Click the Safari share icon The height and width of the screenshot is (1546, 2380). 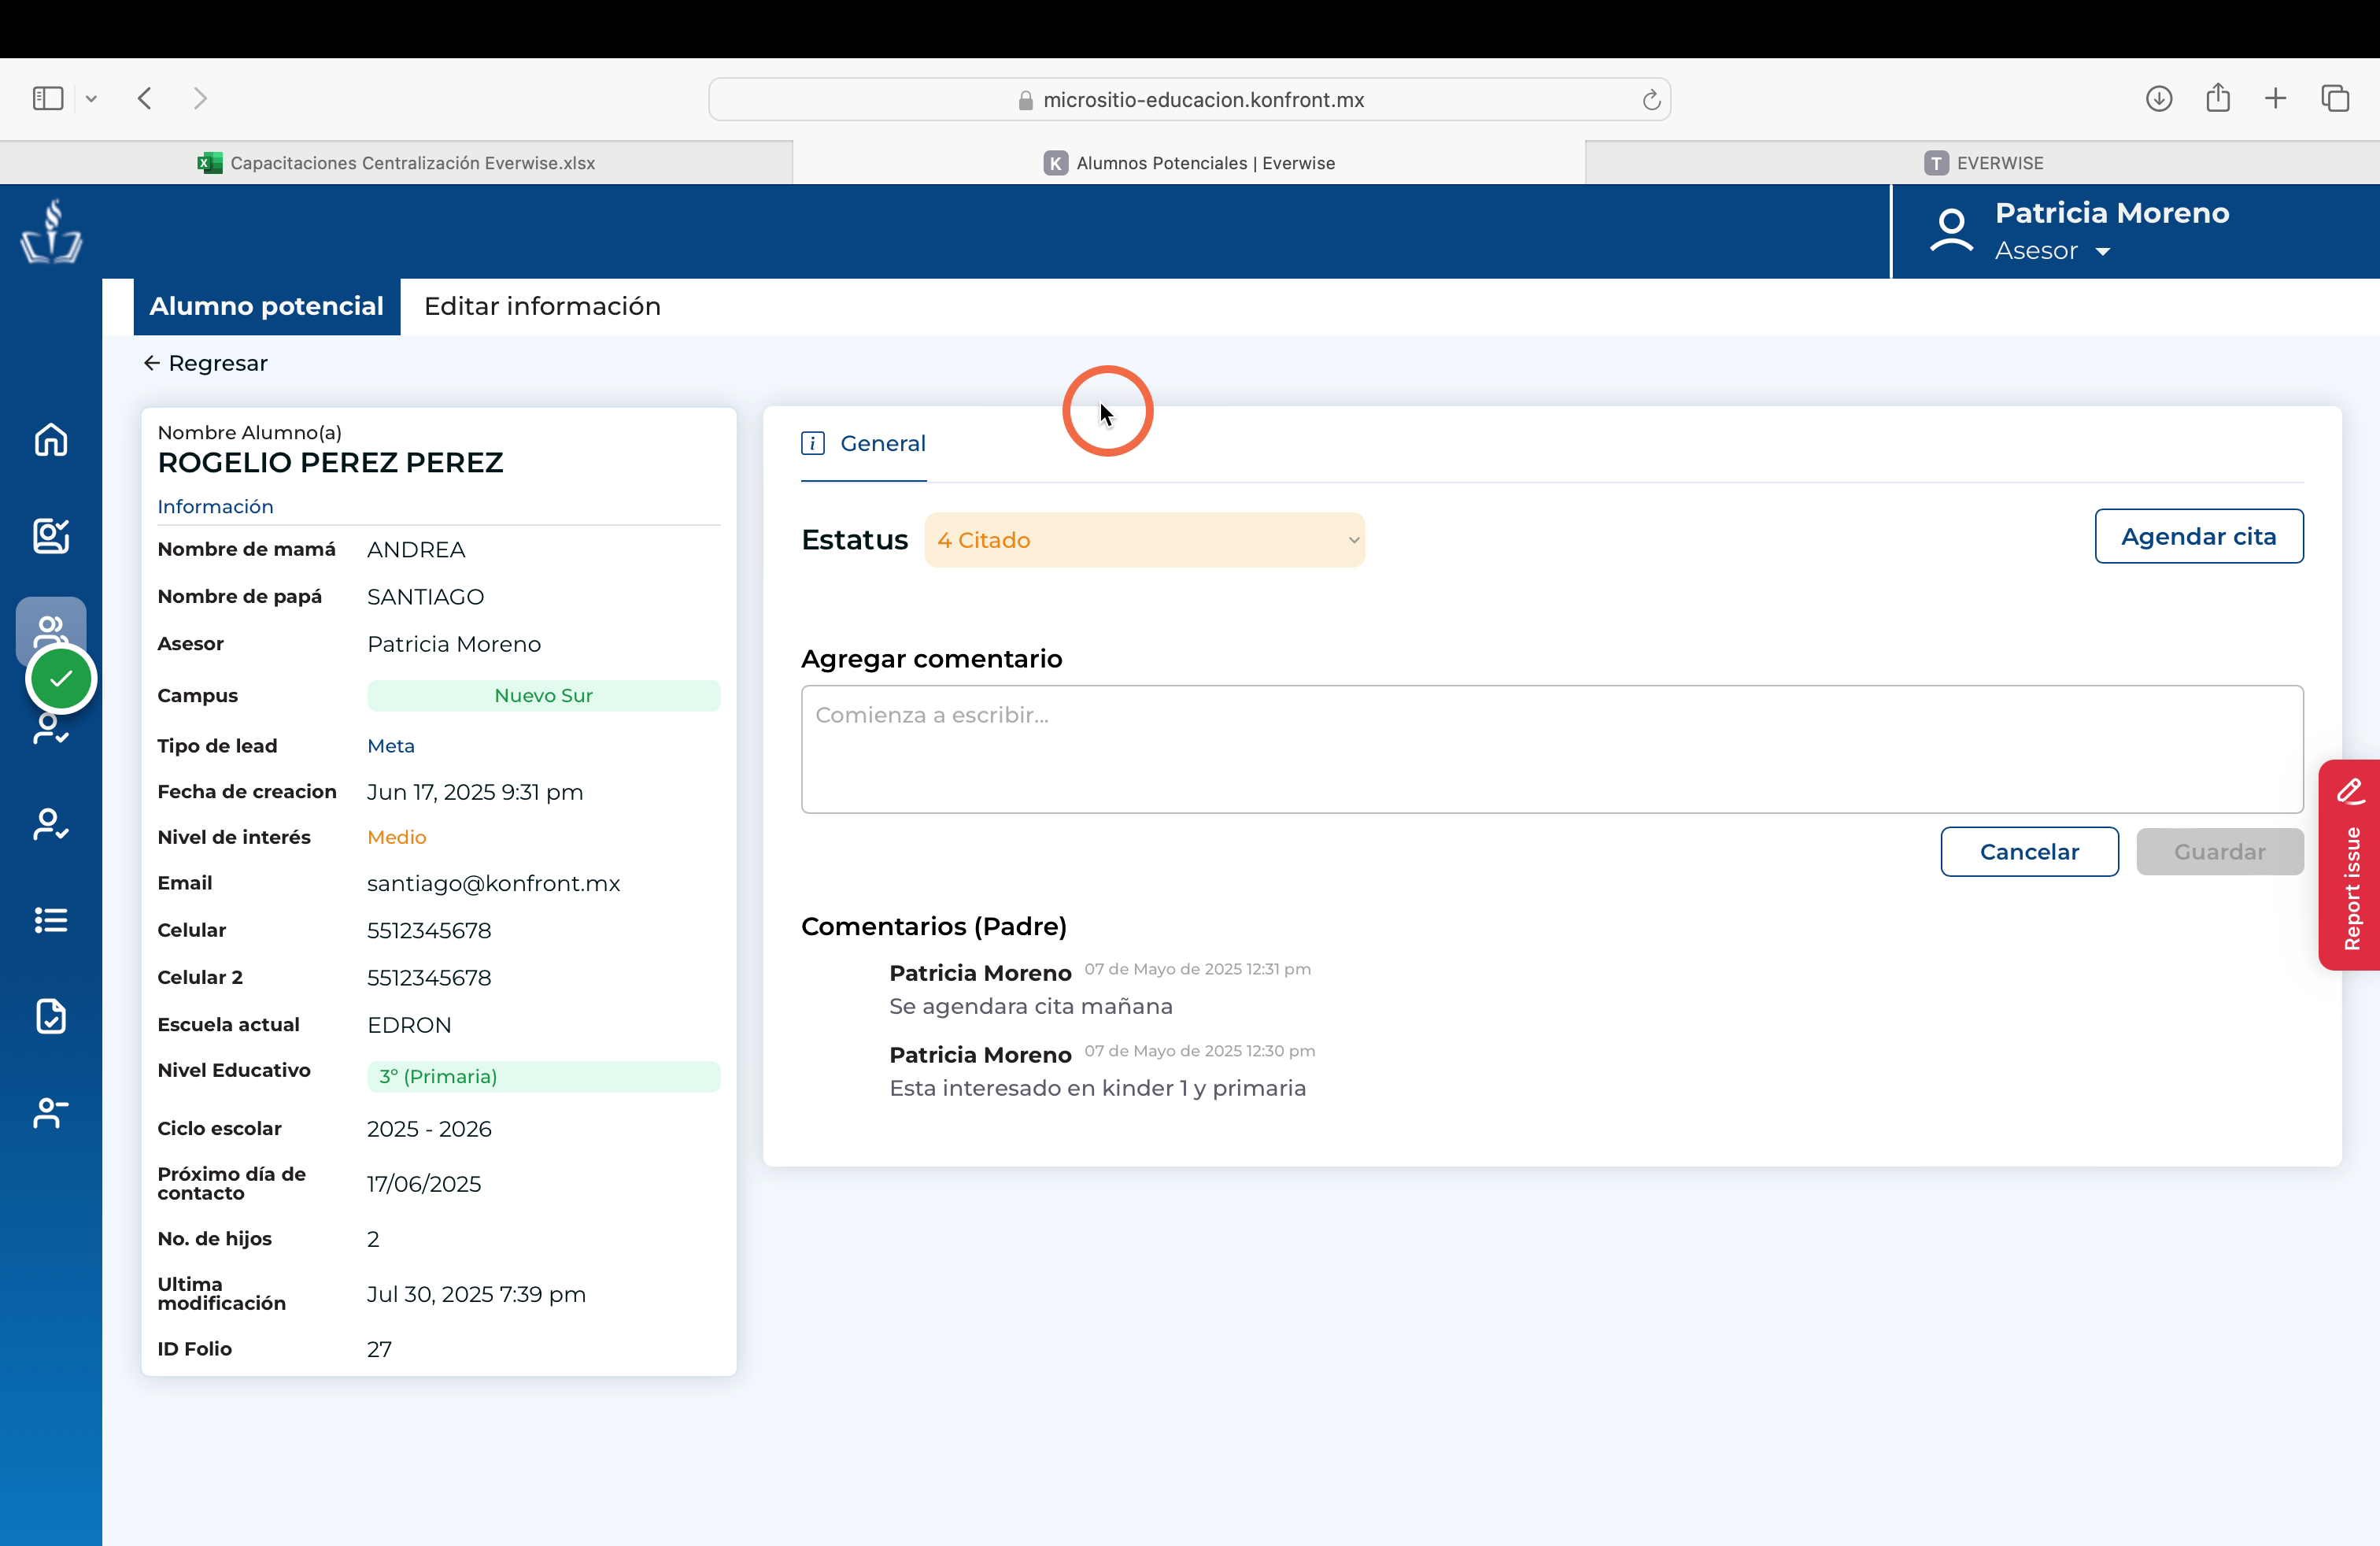tap(2218, 97)
